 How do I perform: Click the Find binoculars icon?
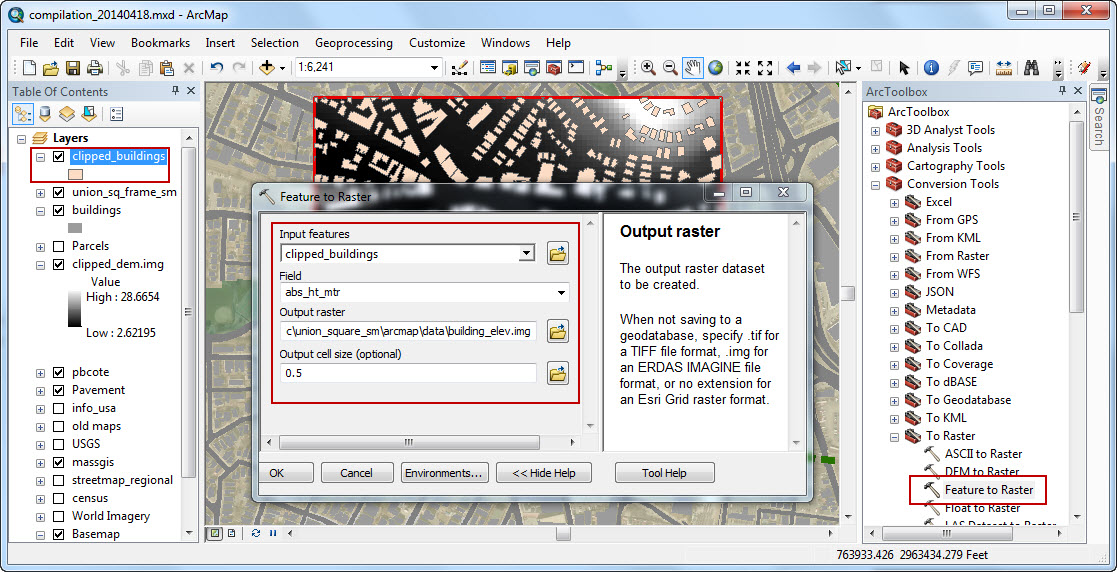click(x=1031, y=68)
